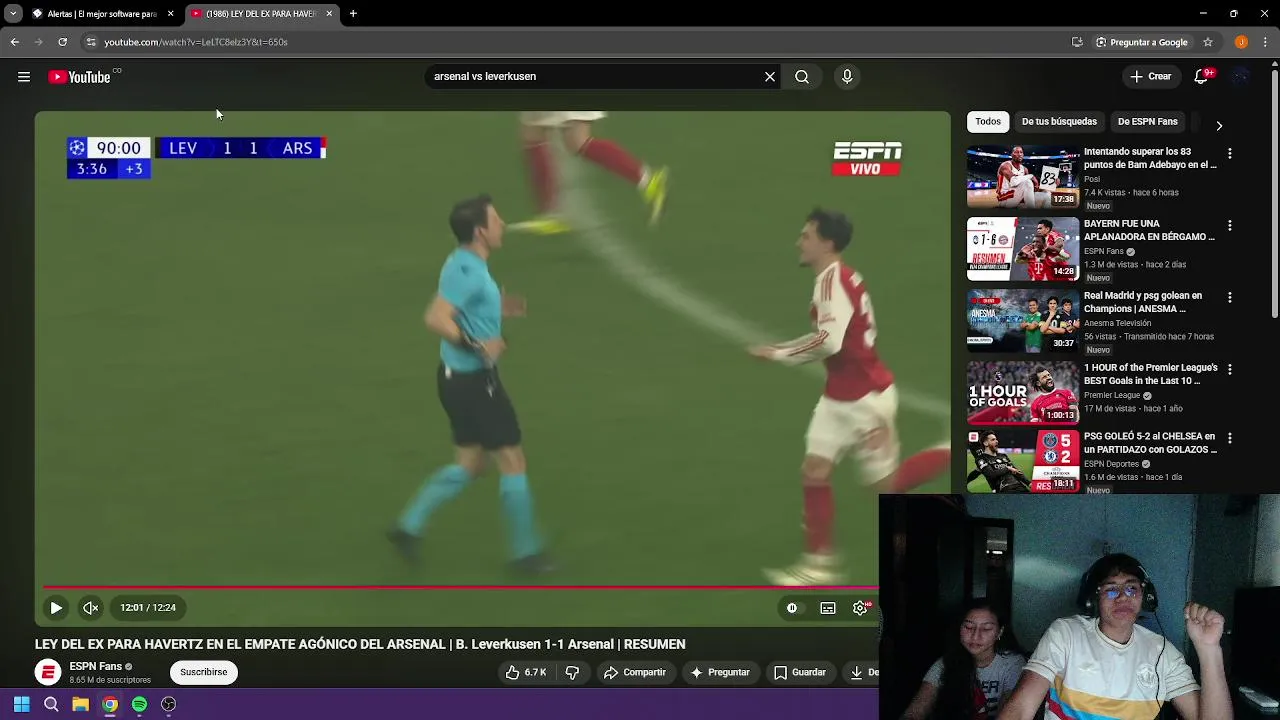Click the Crear button
The image size is (1280, 720).
(x=1150, y=76)
